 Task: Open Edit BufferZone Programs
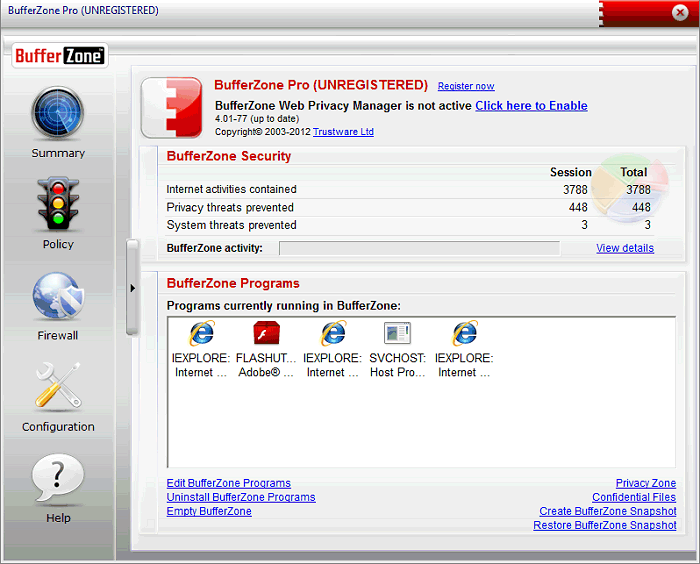(x=229, y=483)
